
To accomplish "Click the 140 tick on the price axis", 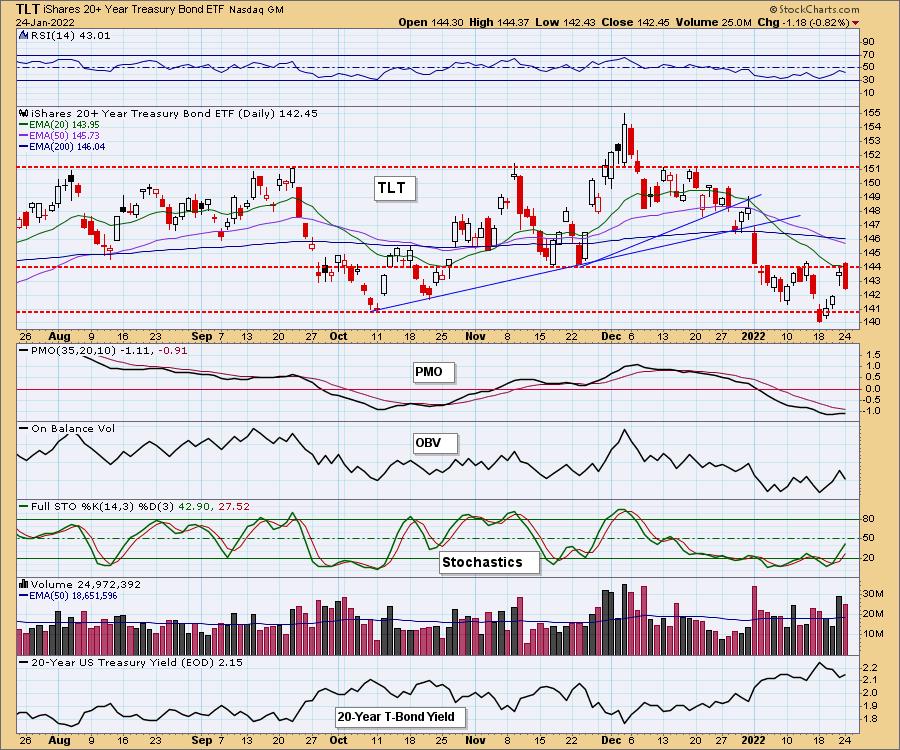I will 872,322.
